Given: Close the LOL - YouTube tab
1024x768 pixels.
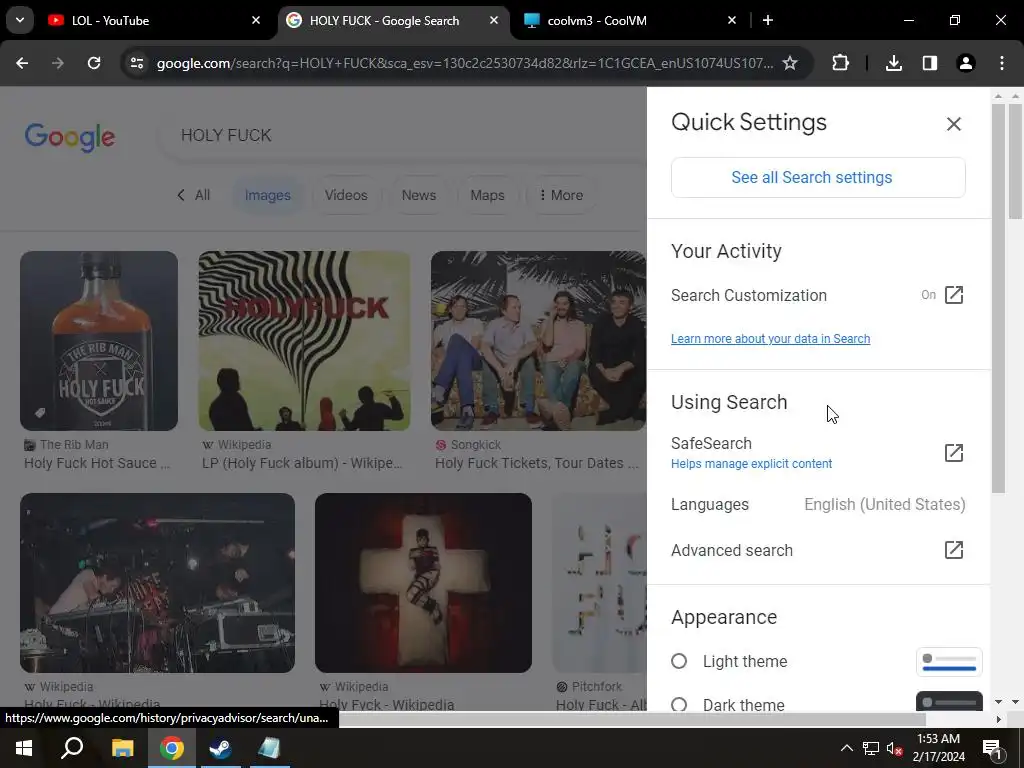Looking at the screenshot, I should (x=256, y=20).
